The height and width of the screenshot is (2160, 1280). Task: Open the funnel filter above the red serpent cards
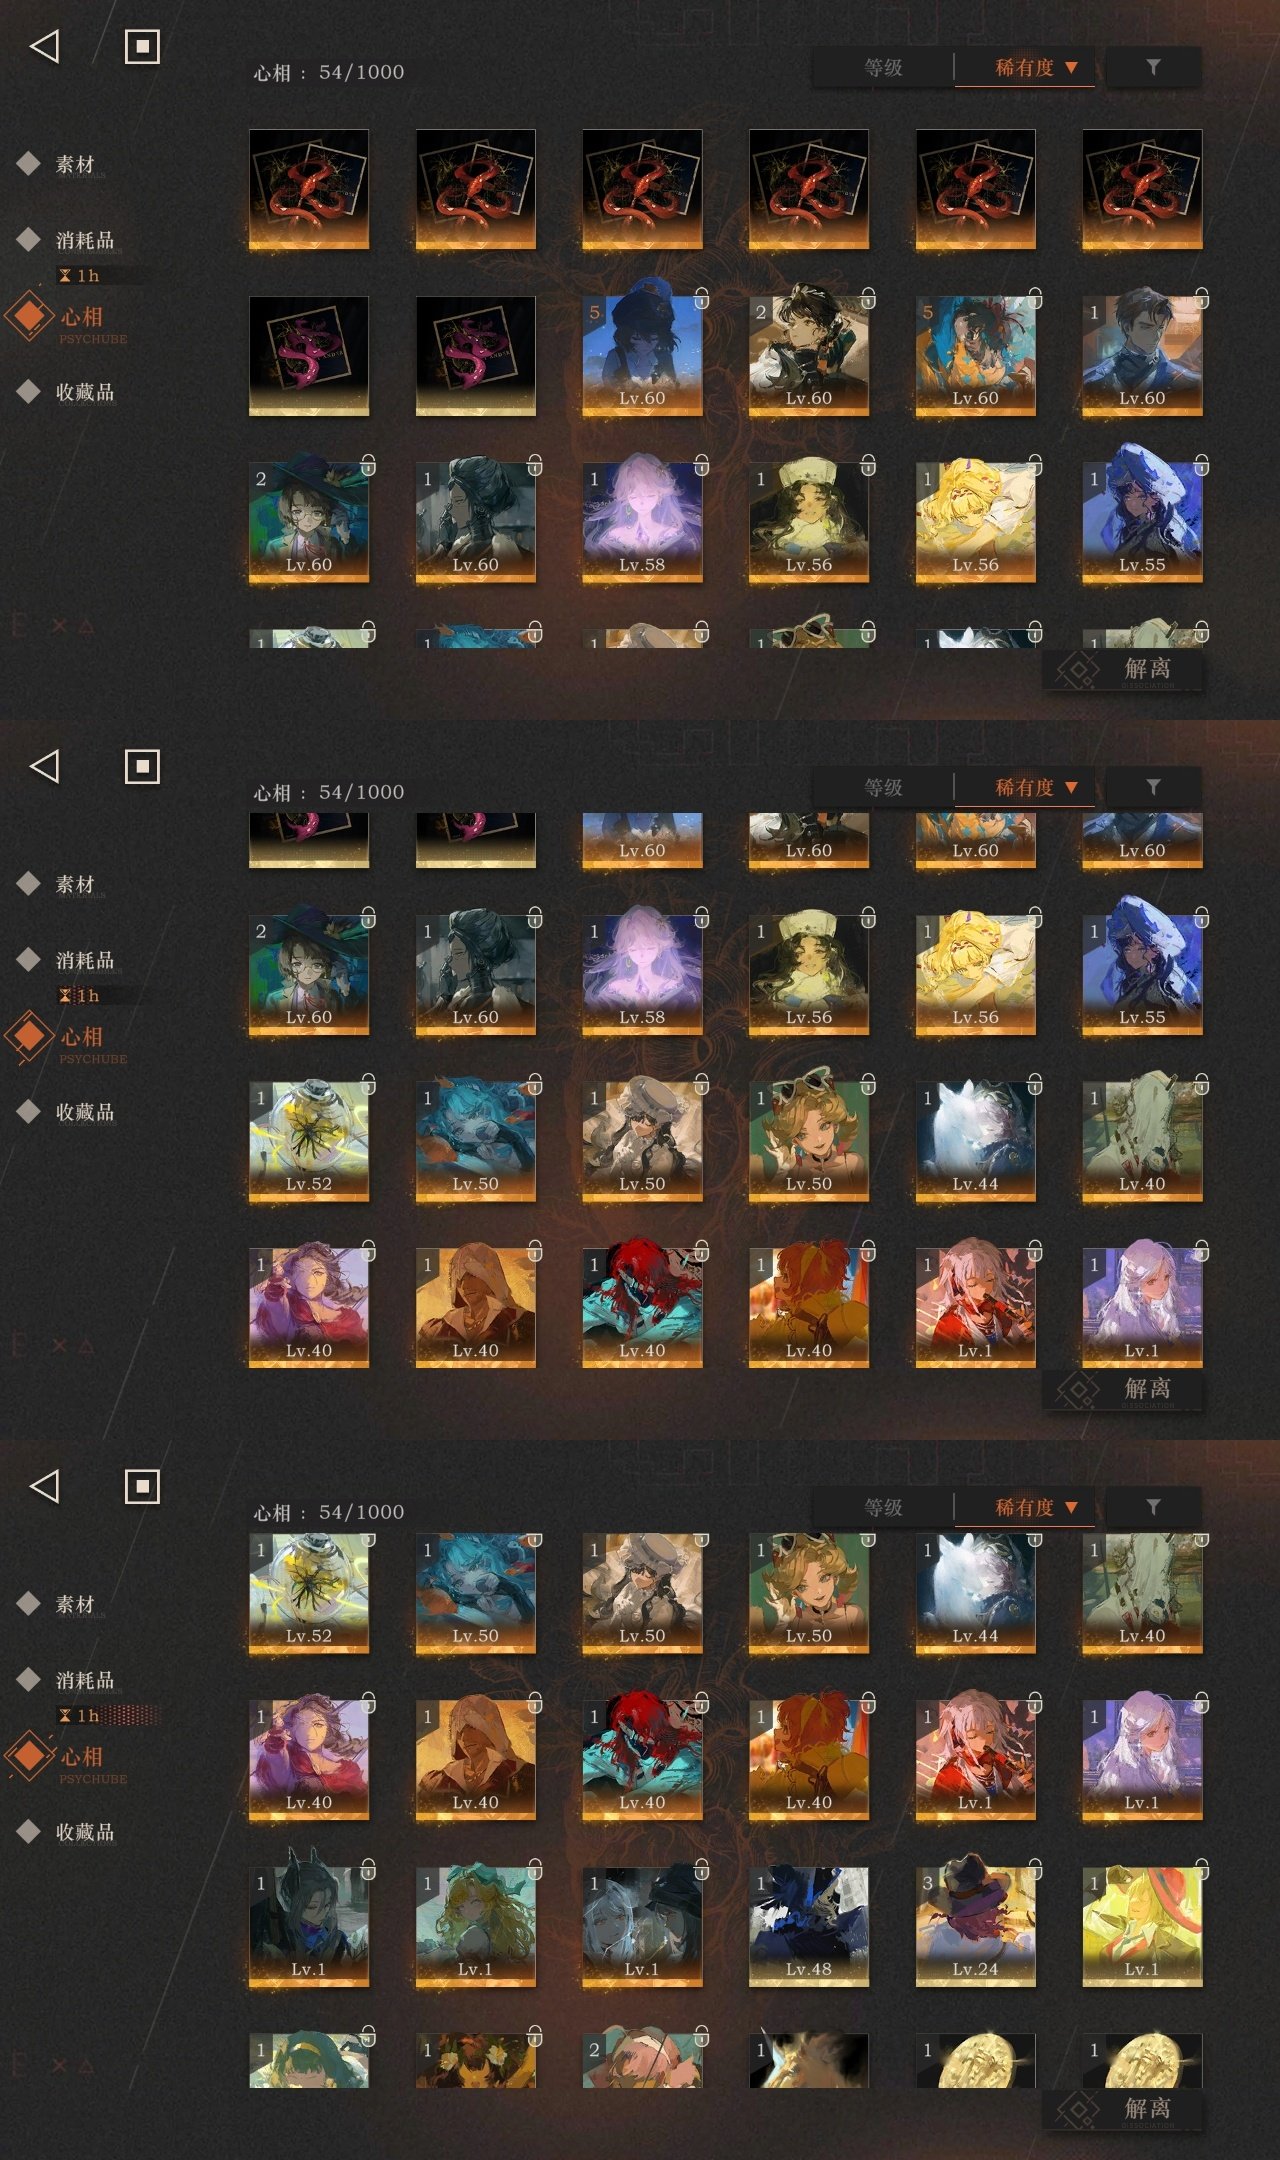1153,67
